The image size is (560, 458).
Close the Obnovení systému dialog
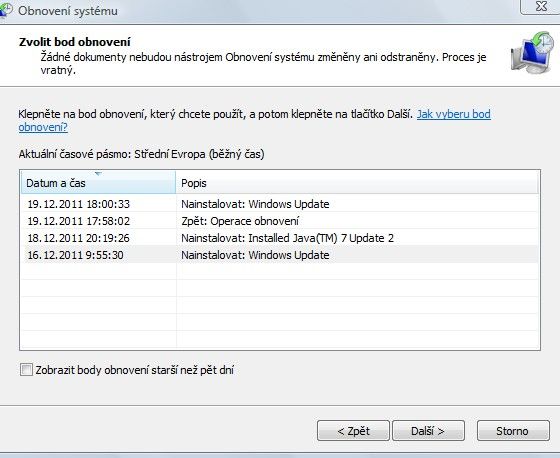[541, 6]
